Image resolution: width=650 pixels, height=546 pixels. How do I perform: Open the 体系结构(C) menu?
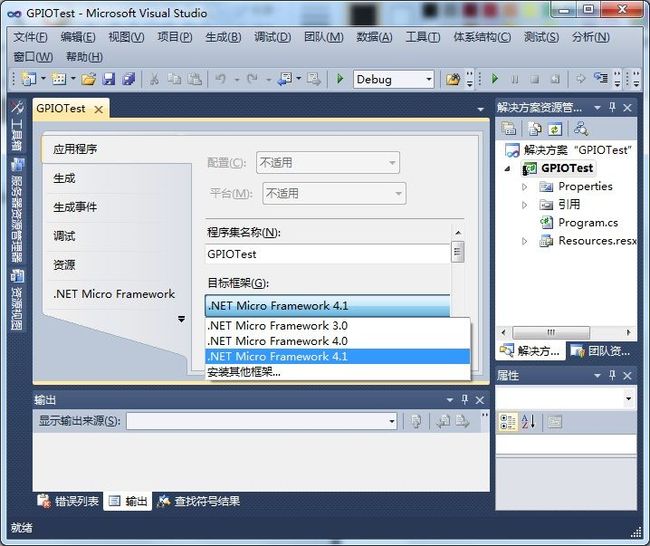pos(482,37)
